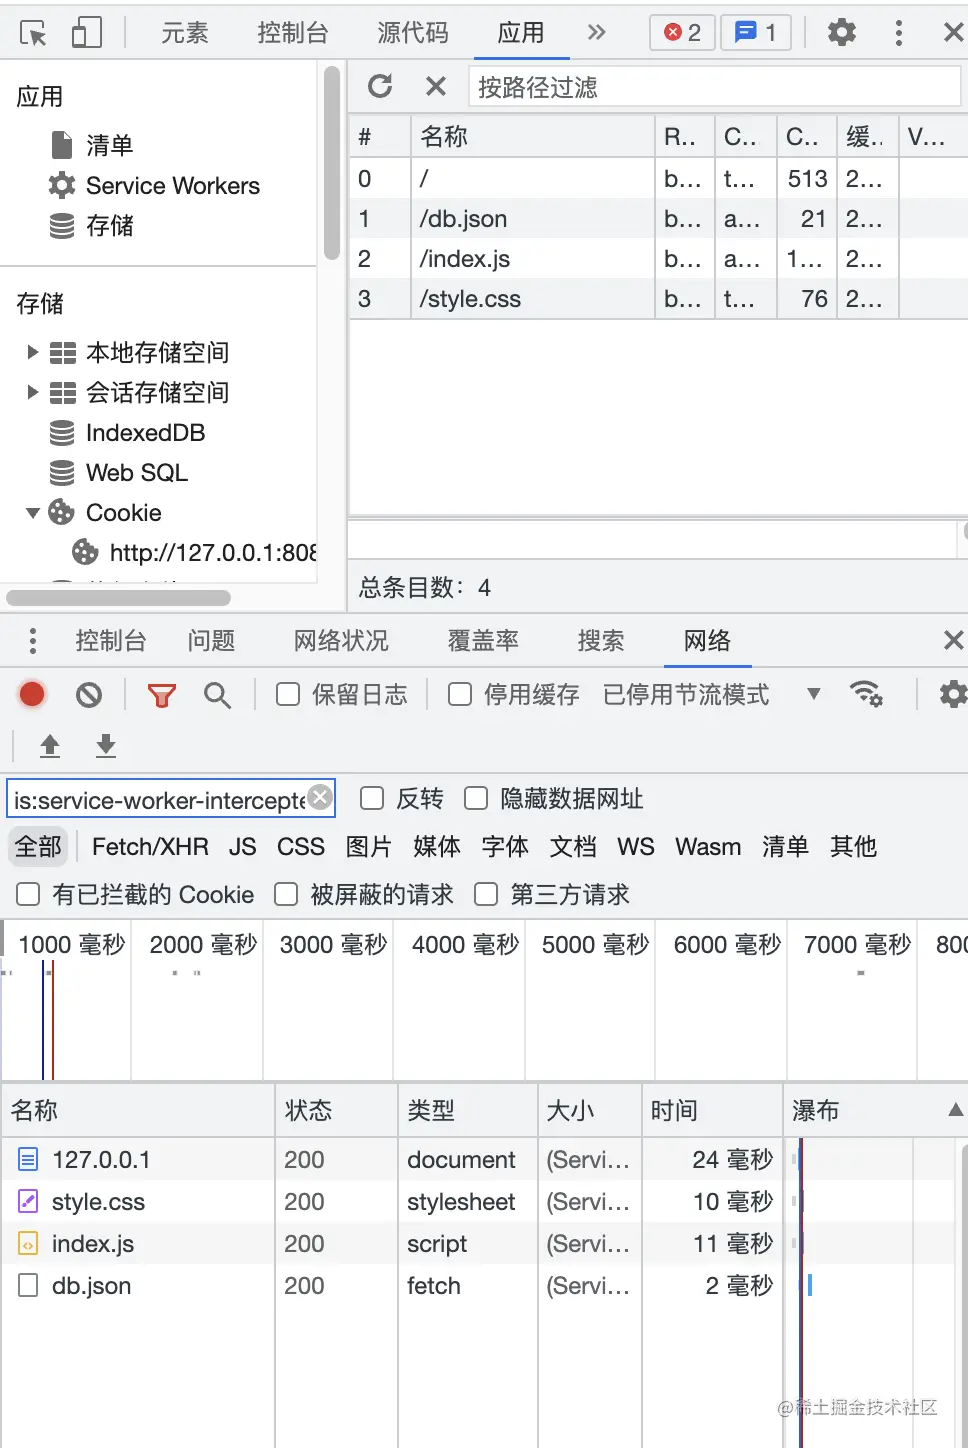Click the sidebar horizontal scrollbar
968x1448 pixels.
click(x=118, y=597)
